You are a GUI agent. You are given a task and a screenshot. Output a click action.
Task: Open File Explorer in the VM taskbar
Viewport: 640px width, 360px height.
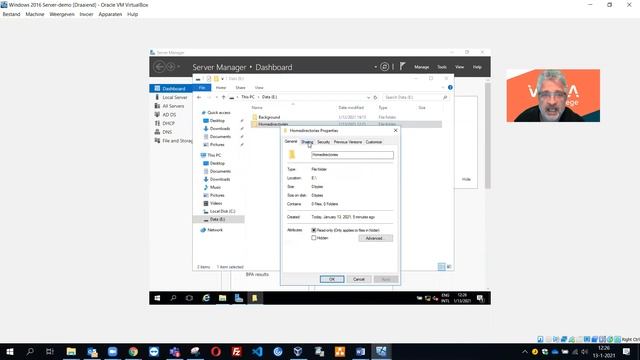(x=222, y=298)
